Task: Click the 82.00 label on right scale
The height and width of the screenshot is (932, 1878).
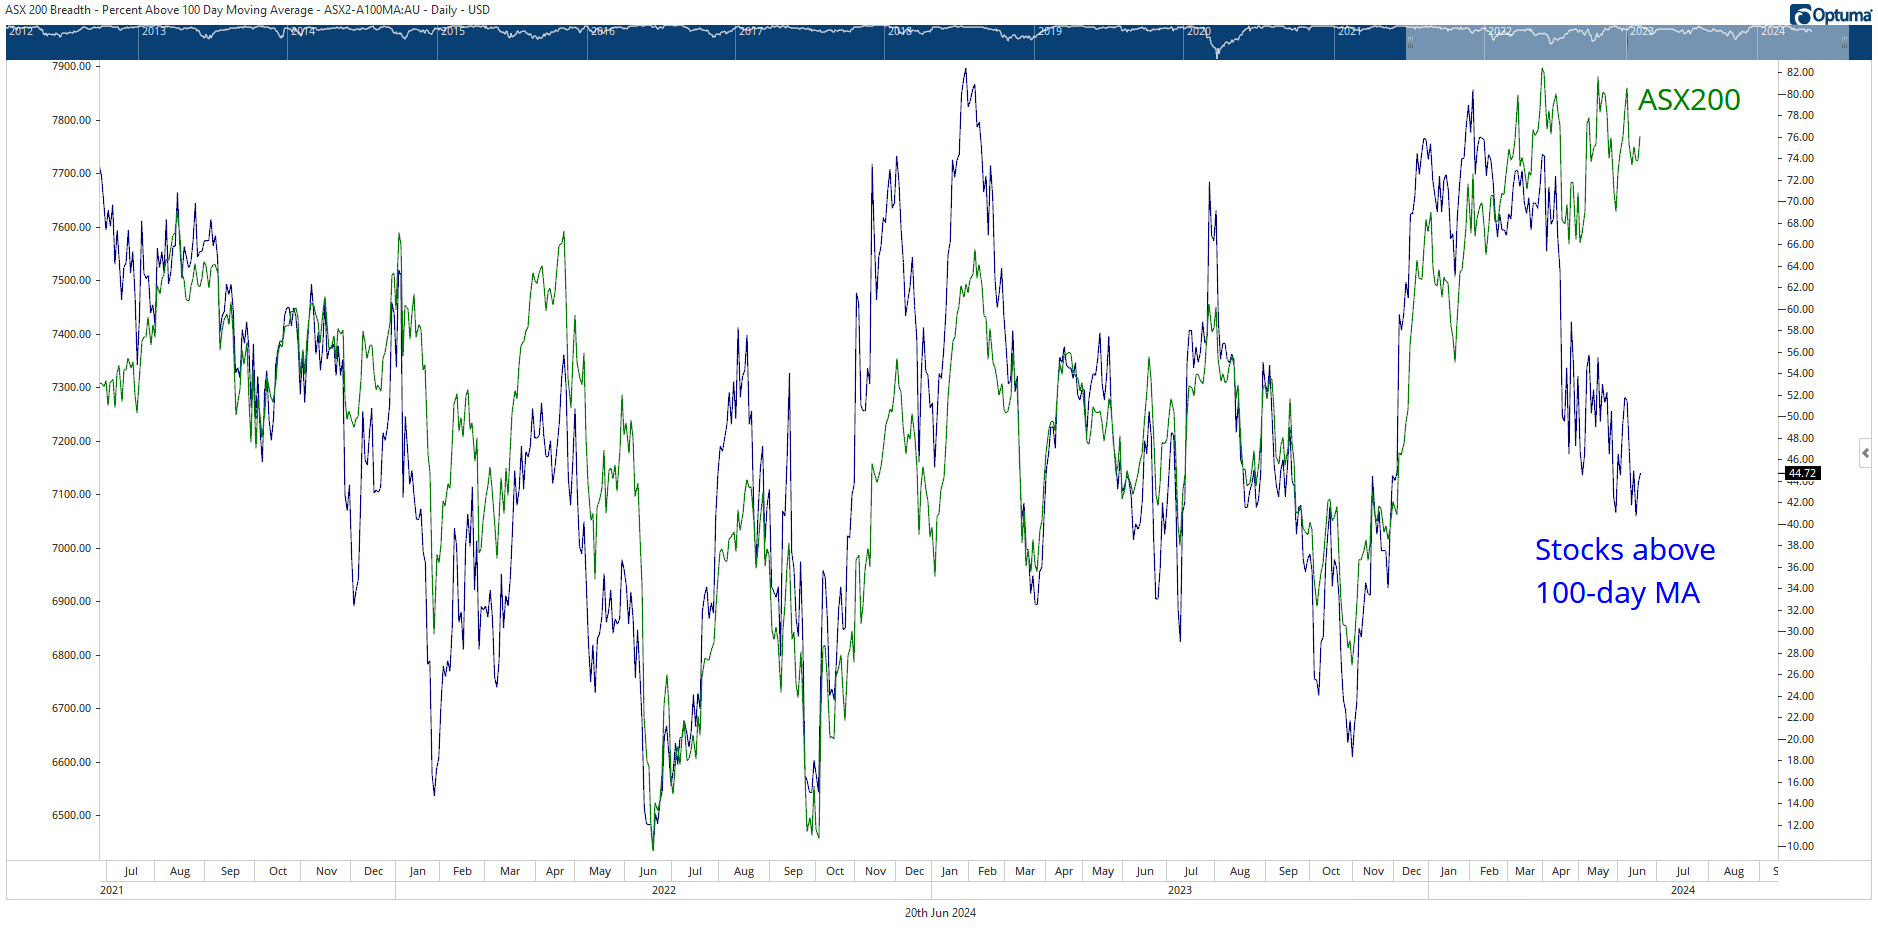Action: pos(1800,73)
